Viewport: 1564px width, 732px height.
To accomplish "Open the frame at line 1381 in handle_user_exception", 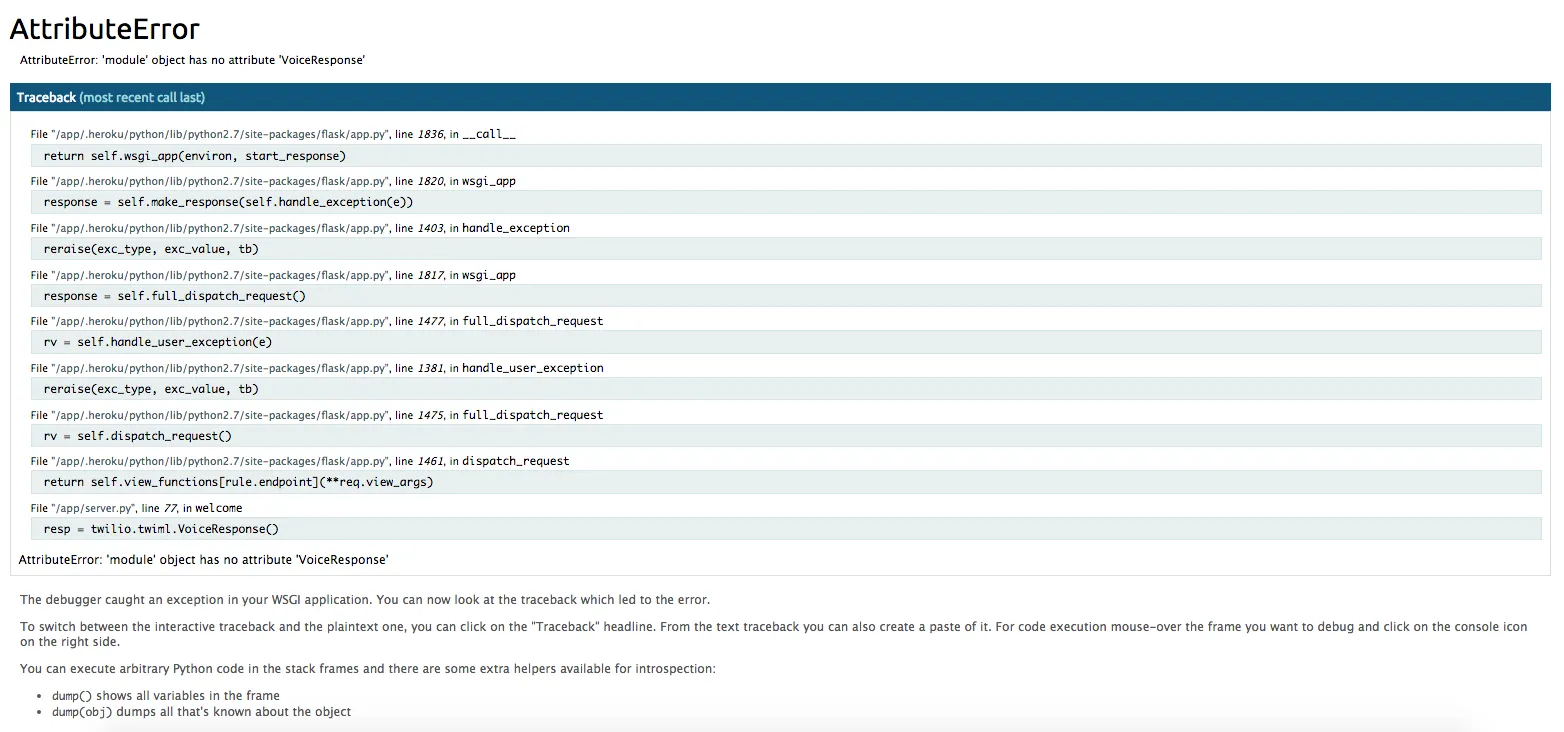I will coord(317,368).
